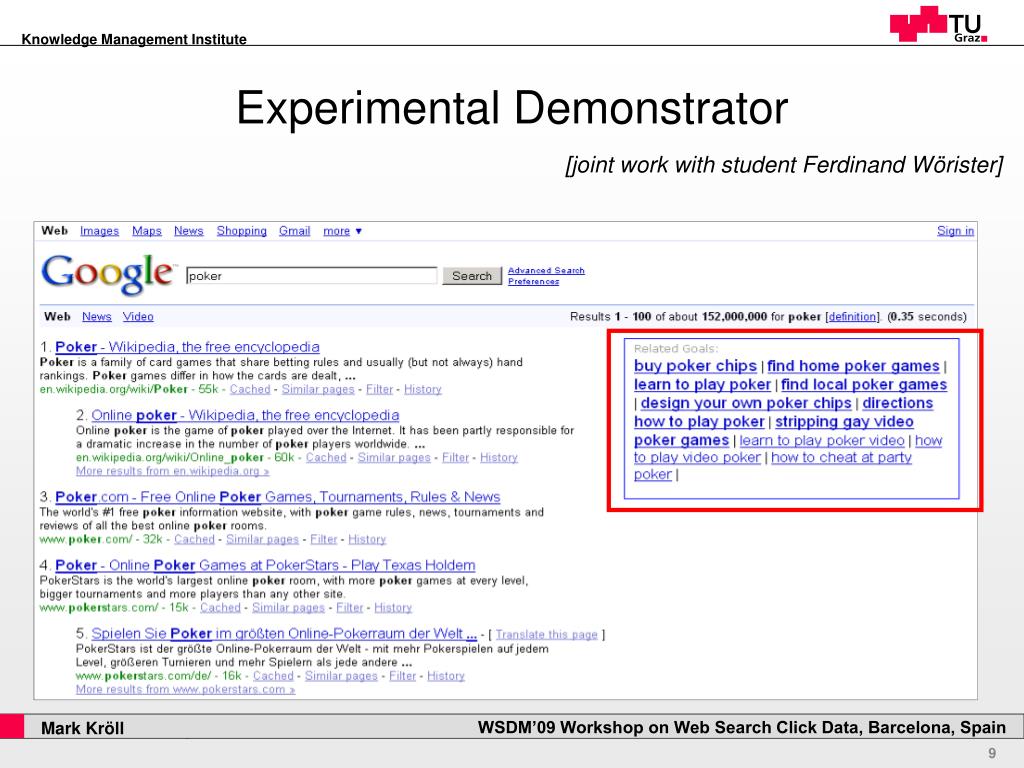Click the Search button

point(472,276)
